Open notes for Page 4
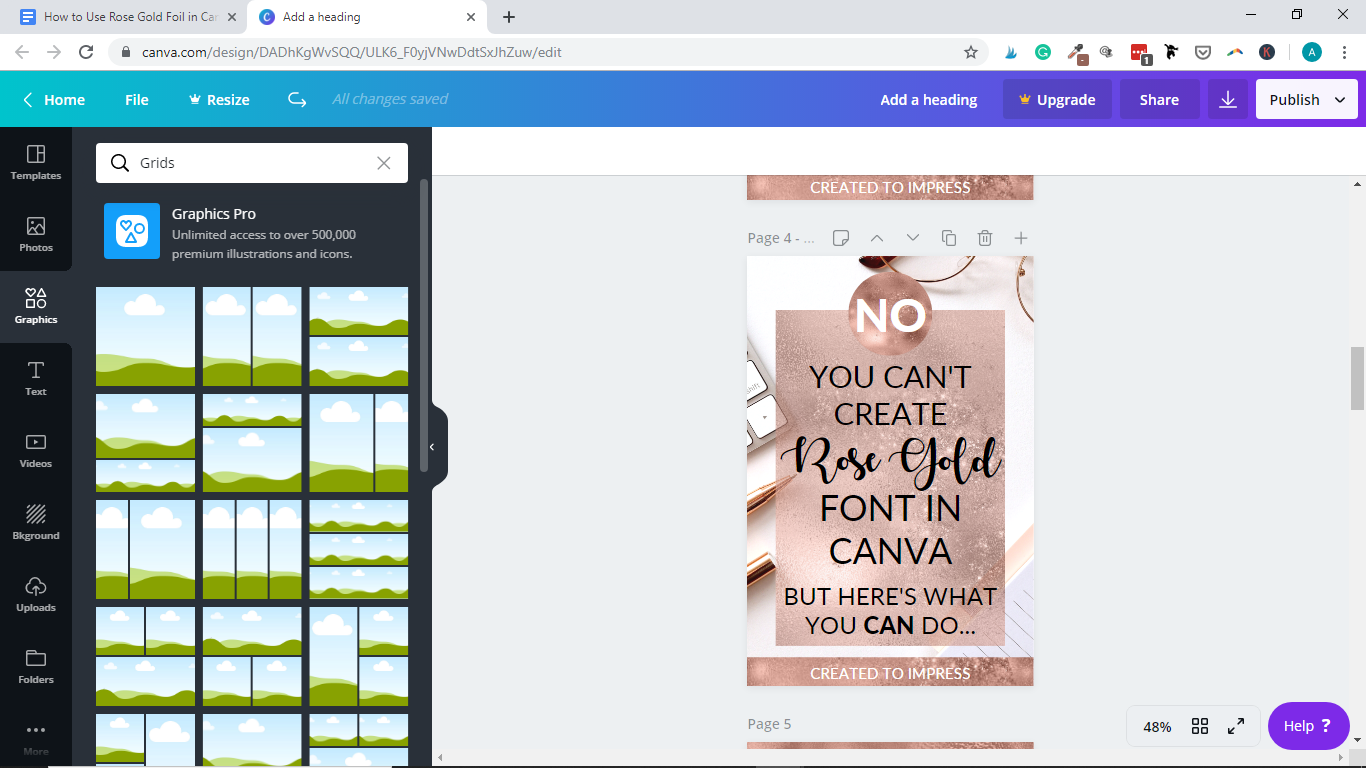 (x=841, y=238)
